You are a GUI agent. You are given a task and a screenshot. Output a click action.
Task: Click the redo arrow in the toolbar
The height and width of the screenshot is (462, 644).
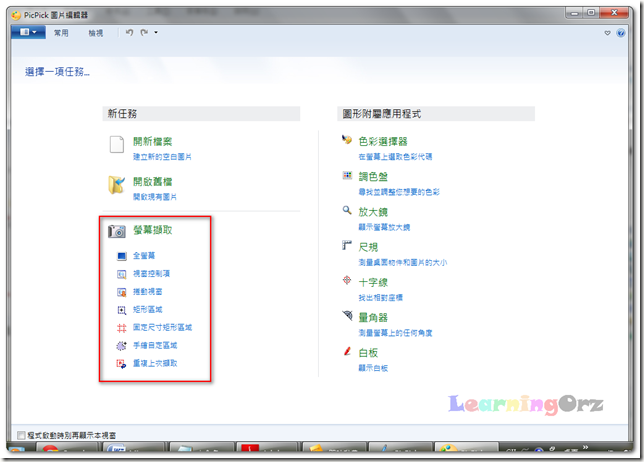tap(144, 32)
